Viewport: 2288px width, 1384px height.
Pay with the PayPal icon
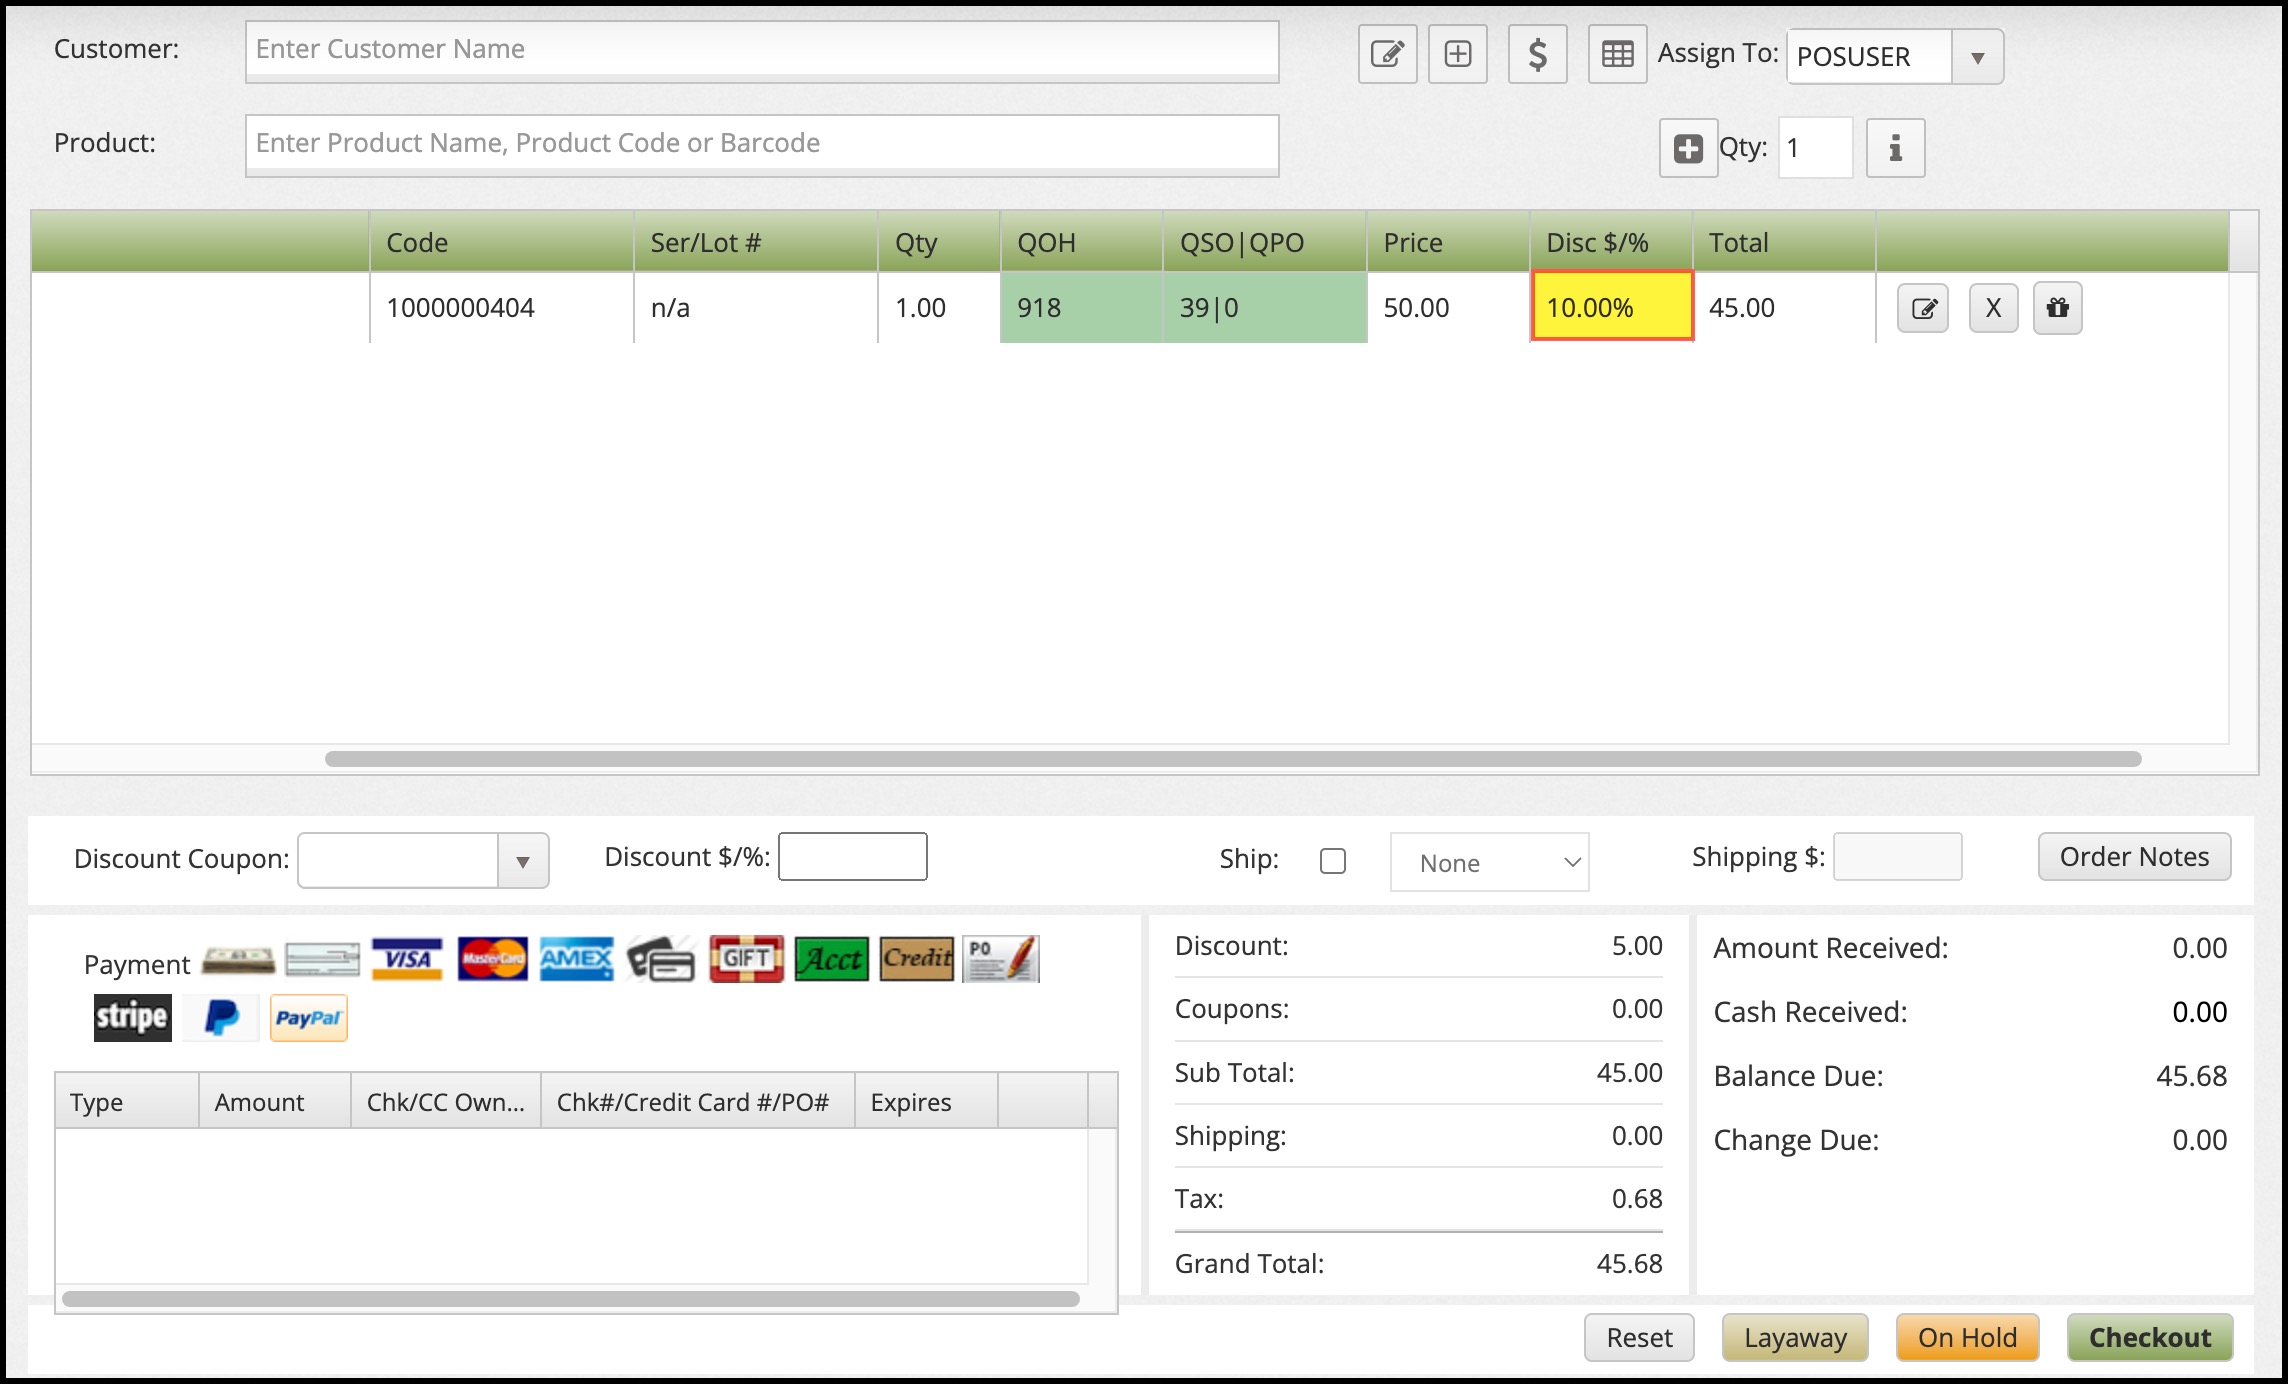pyautogui.click(x=308, y=1018)
